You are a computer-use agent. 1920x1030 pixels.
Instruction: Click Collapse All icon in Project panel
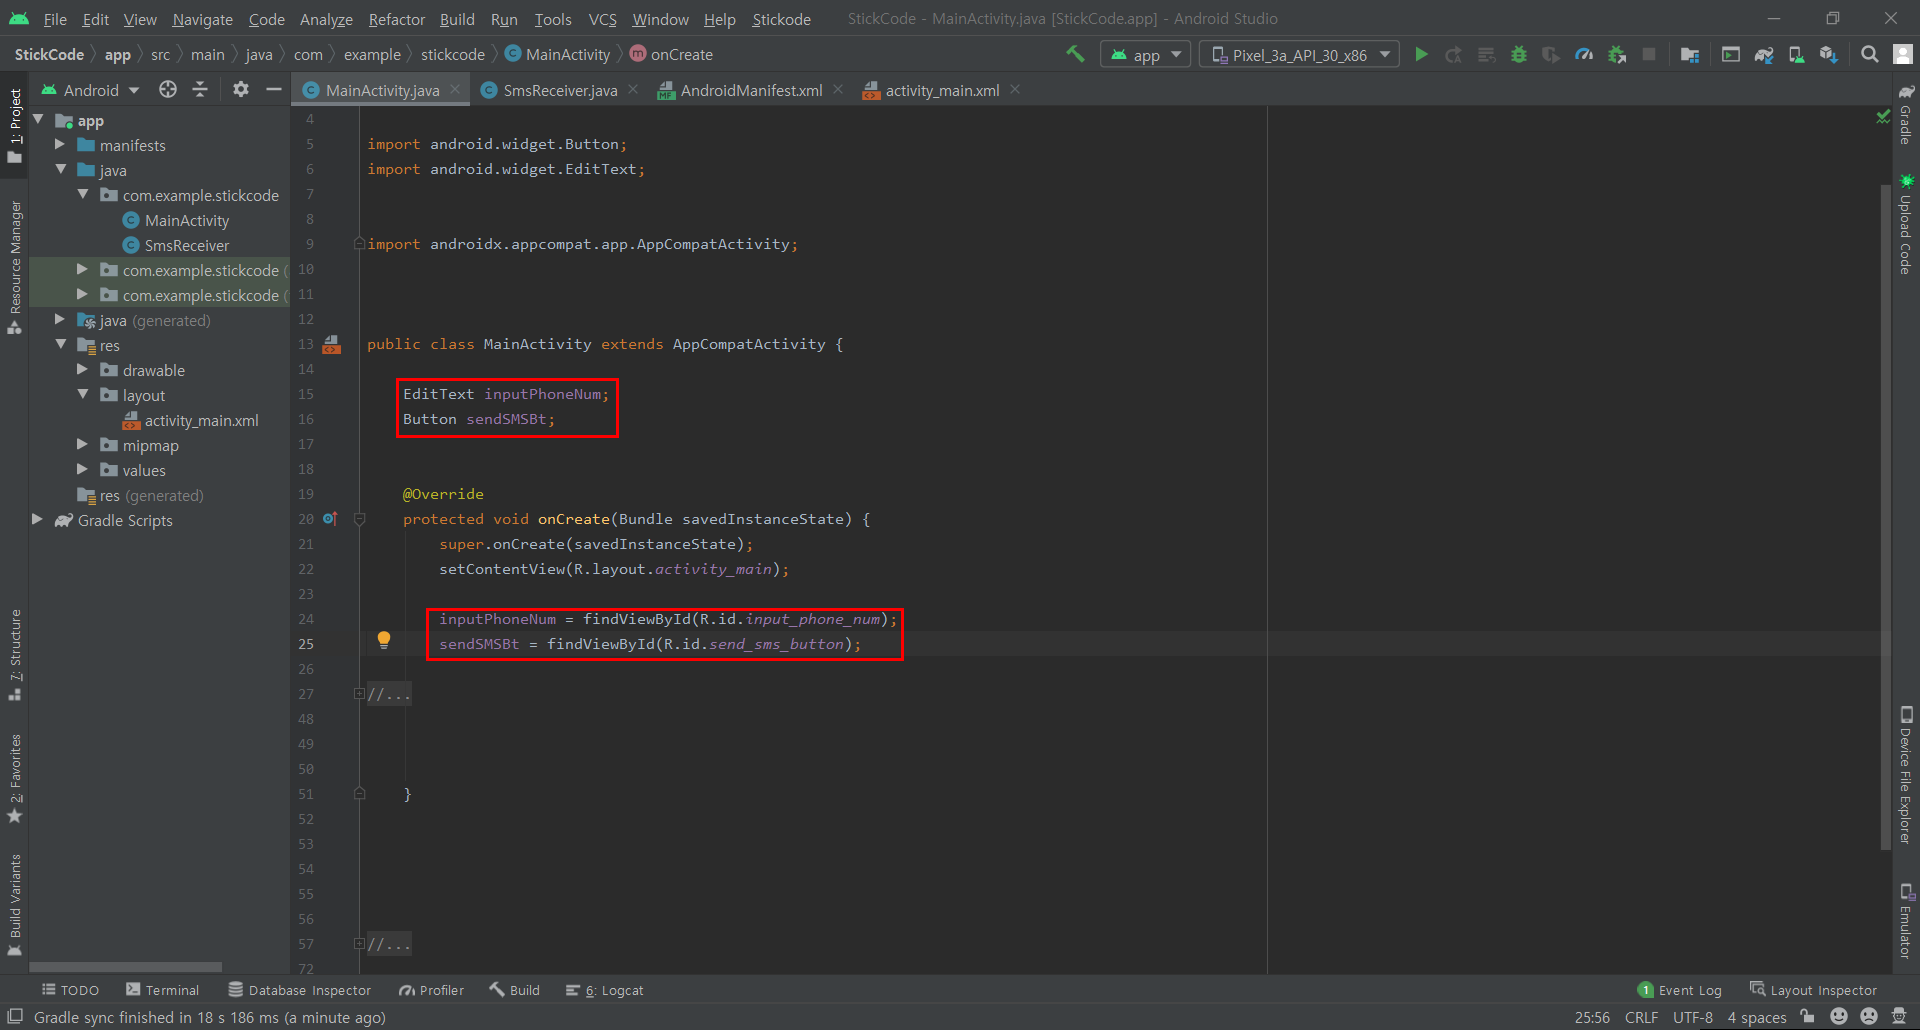(200, 90)
